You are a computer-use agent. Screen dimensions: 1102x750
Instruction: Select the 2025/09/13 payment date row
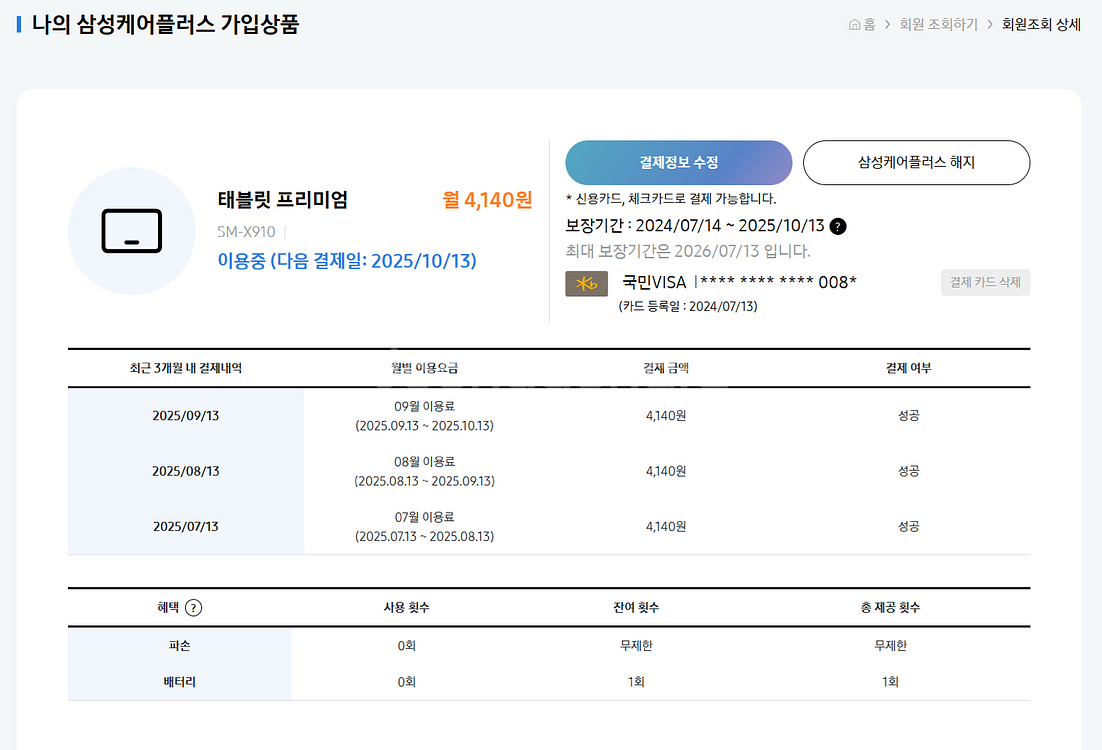[x=185, y=416]
